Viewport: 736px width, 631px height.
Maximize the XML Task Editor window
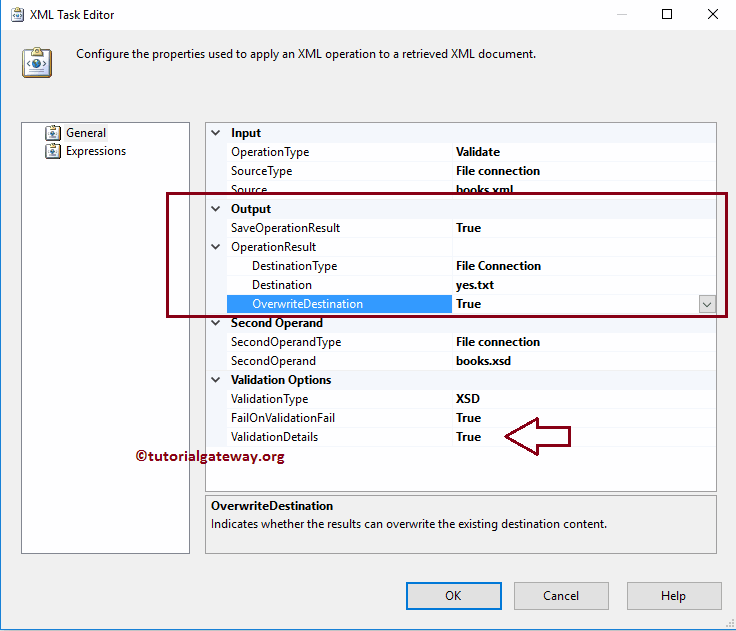pos(667,14)
